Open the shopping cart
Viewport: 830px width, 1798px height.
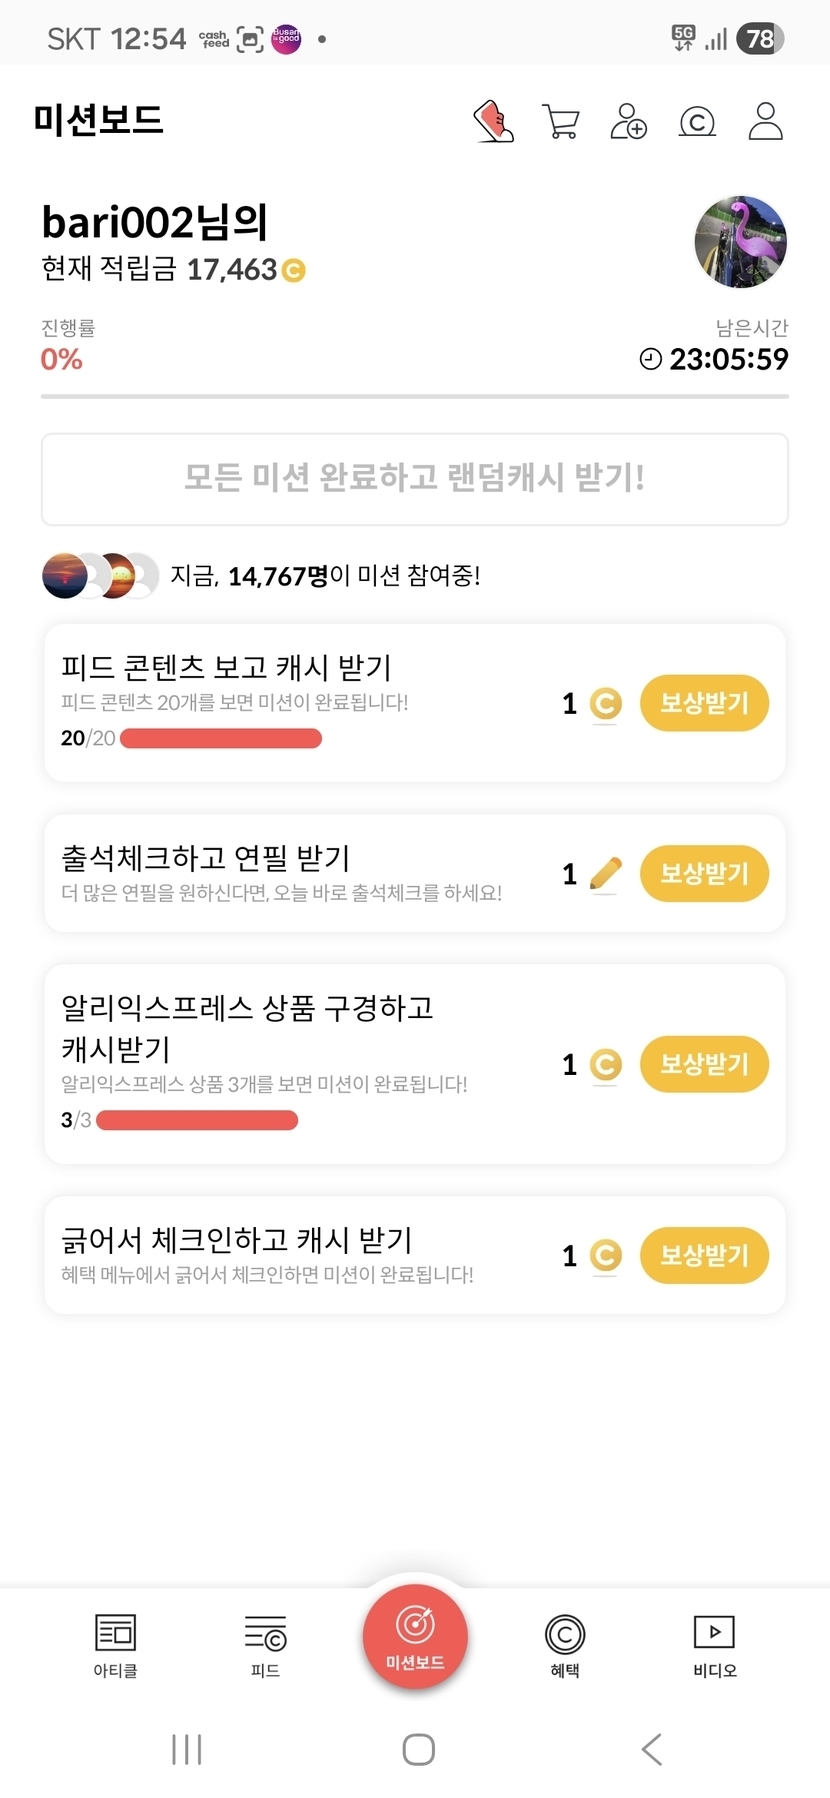[x=560, y=122]
